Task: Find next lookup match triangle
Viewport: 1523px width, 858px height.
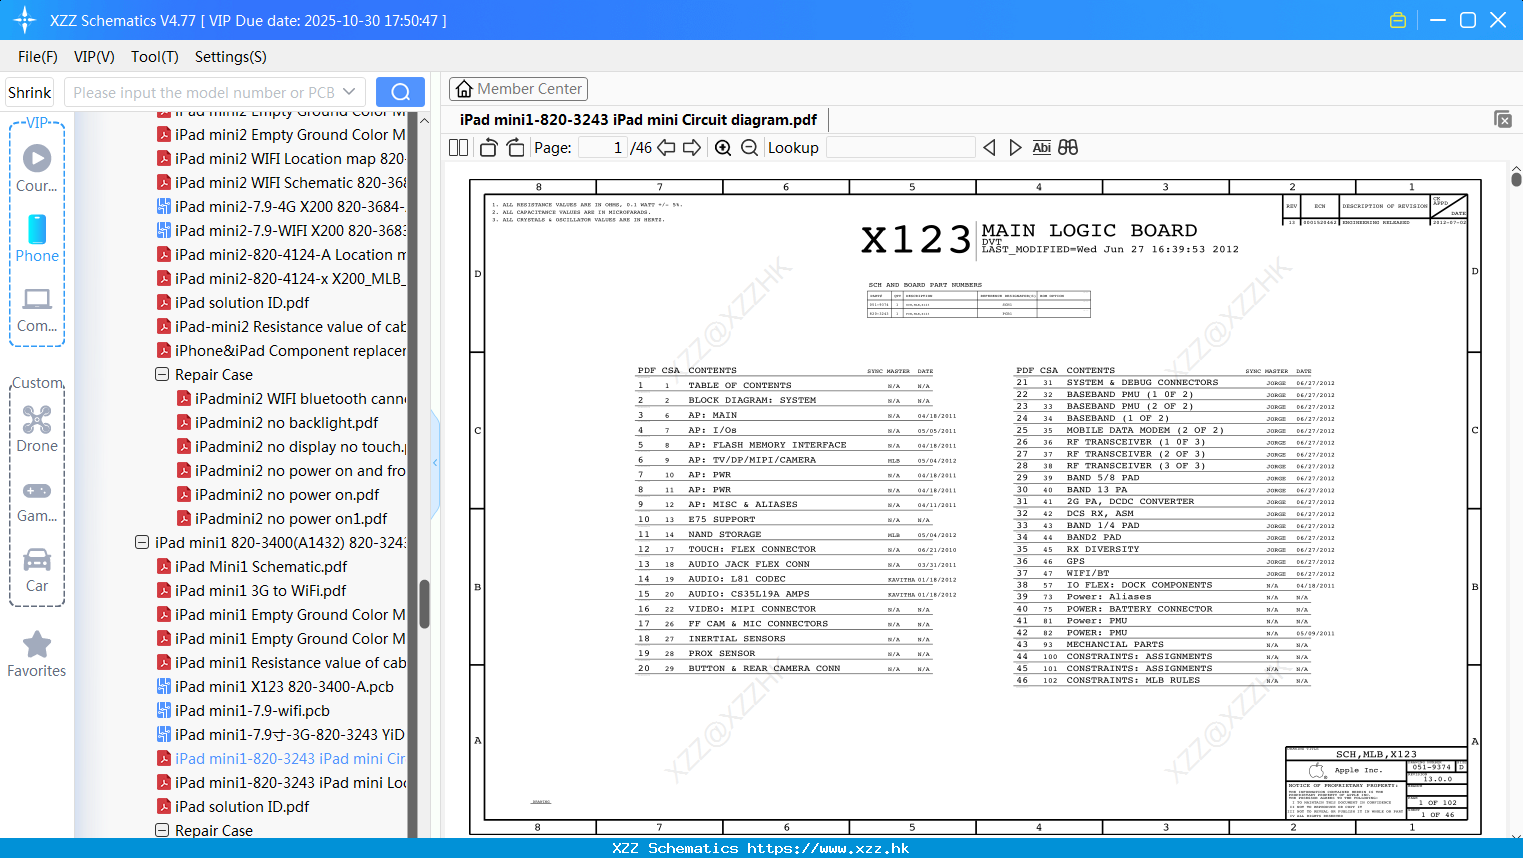Action: pyautogui.click(x=1015, y=147)
